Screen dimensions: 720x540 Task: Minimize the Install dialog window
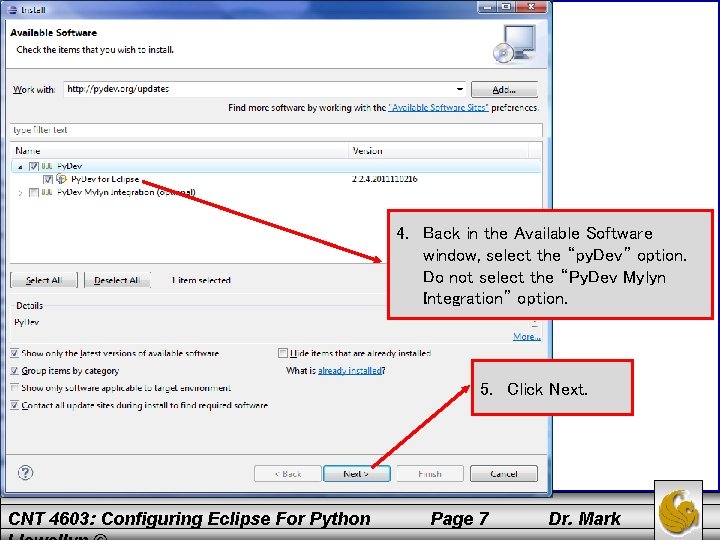[487, 6]
